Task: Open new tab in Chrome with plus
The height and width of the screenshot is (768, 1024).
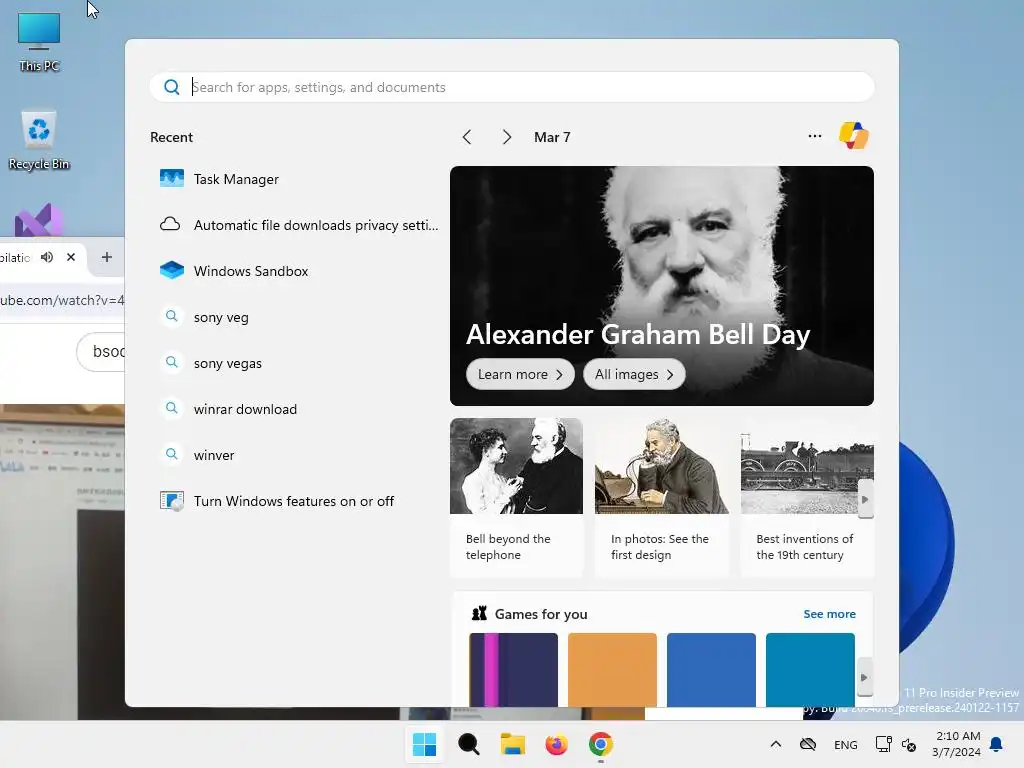Action: (x=106, y=257)
